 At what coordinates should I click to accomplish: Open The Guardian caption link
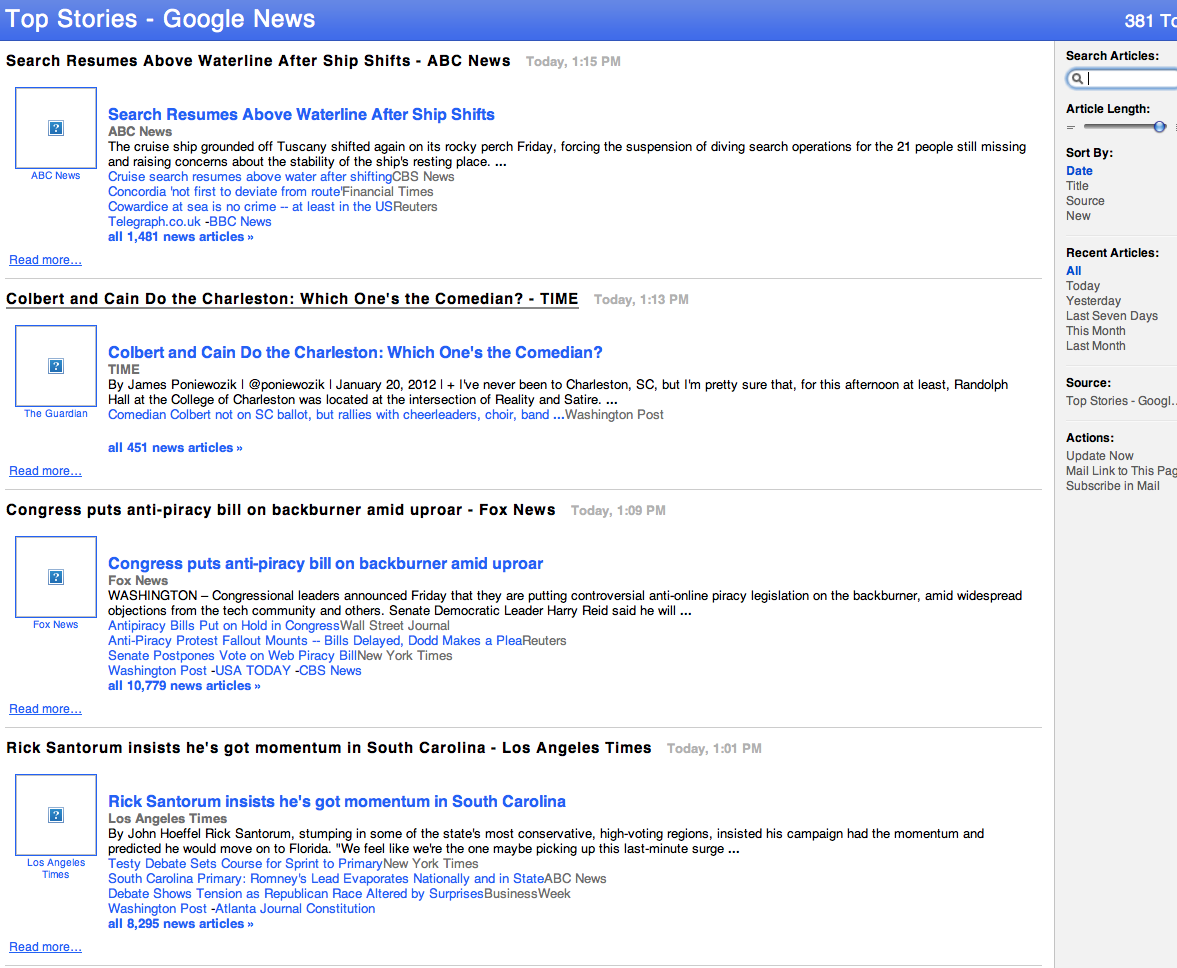coord(56,413)
